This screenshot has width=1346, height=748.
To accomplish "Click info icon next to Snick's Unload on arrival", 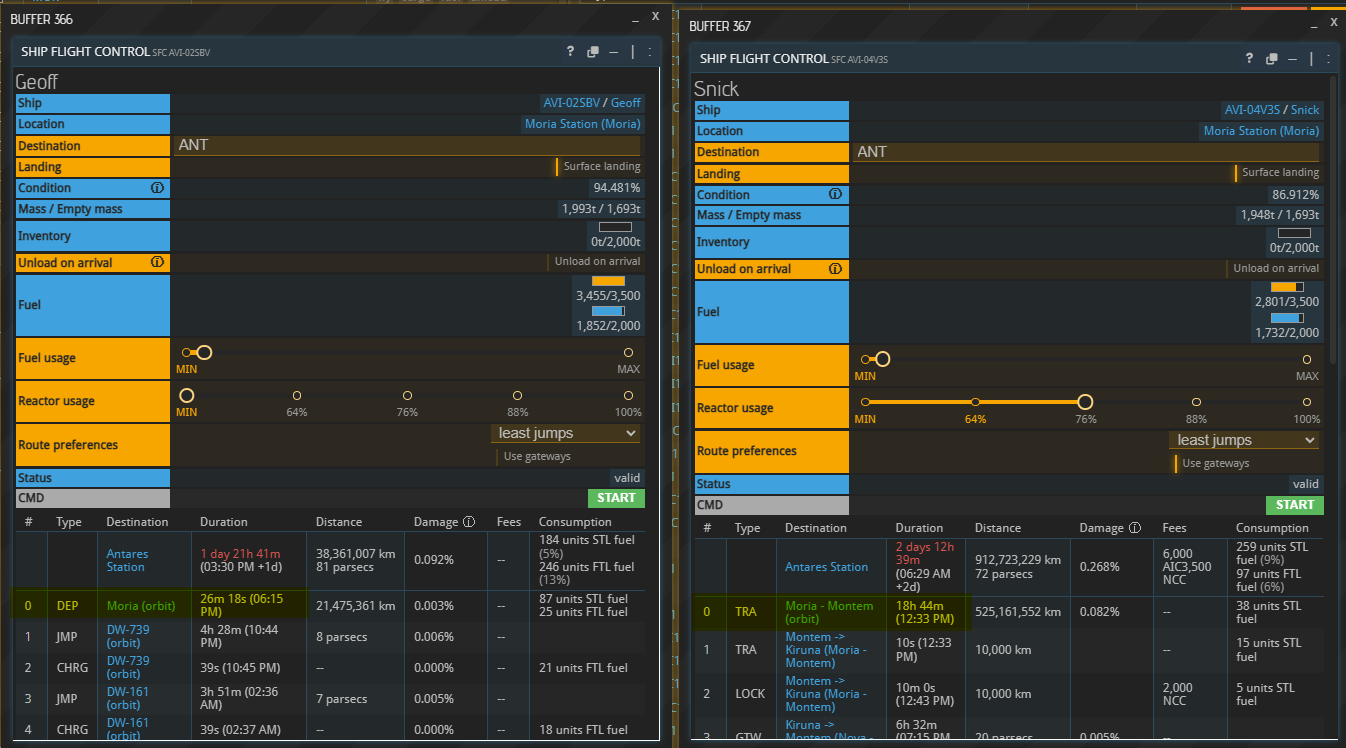I will pyautogui.click(x=836, y=269).
